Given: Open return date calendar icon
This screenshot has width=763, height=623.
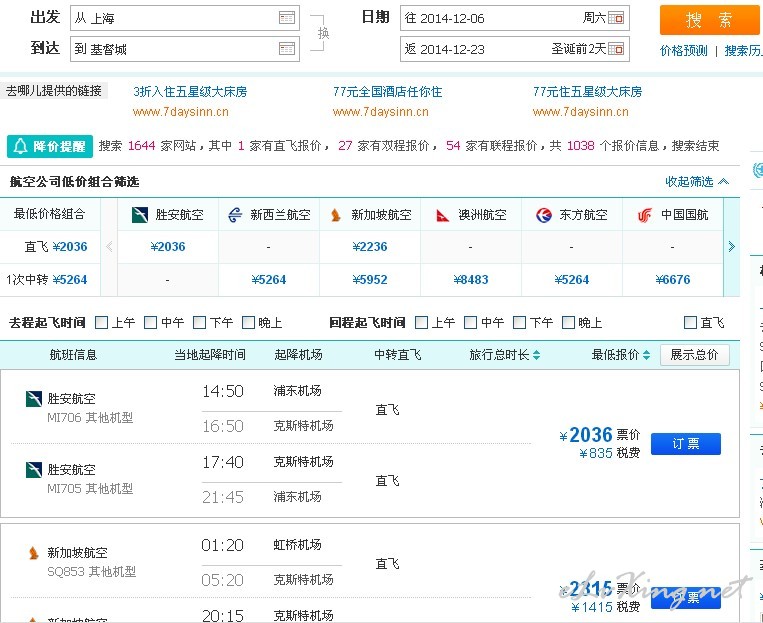Looking at the screenshot, I should [616, 49].
